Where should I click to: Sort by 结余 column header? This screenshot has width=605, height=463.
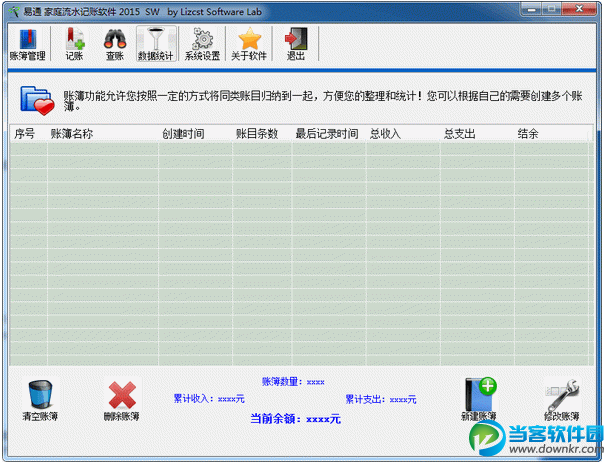coord(551,134)
